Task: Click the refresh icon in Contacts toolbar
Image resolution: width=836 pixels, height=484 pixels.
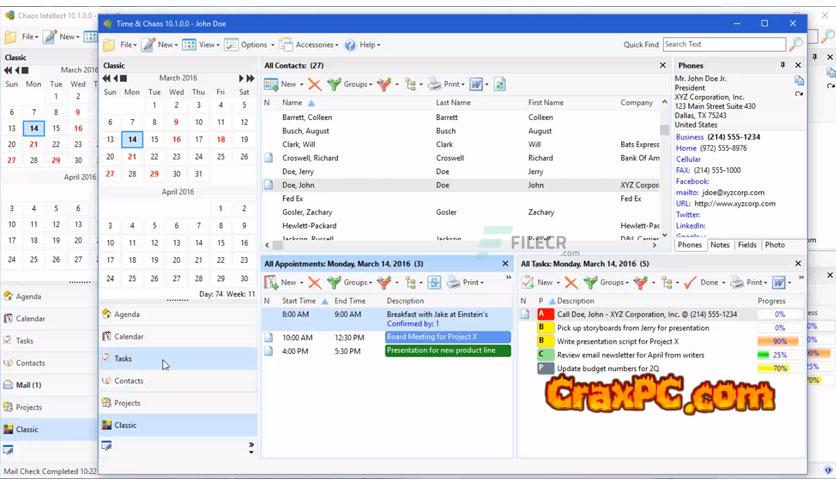Action: click(500, 85)
